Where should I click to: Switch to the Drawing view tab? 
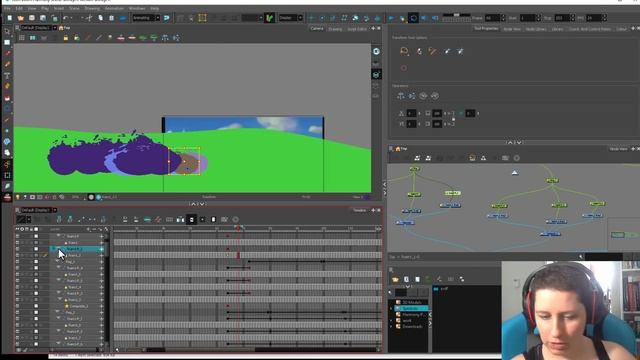(335, 29)
